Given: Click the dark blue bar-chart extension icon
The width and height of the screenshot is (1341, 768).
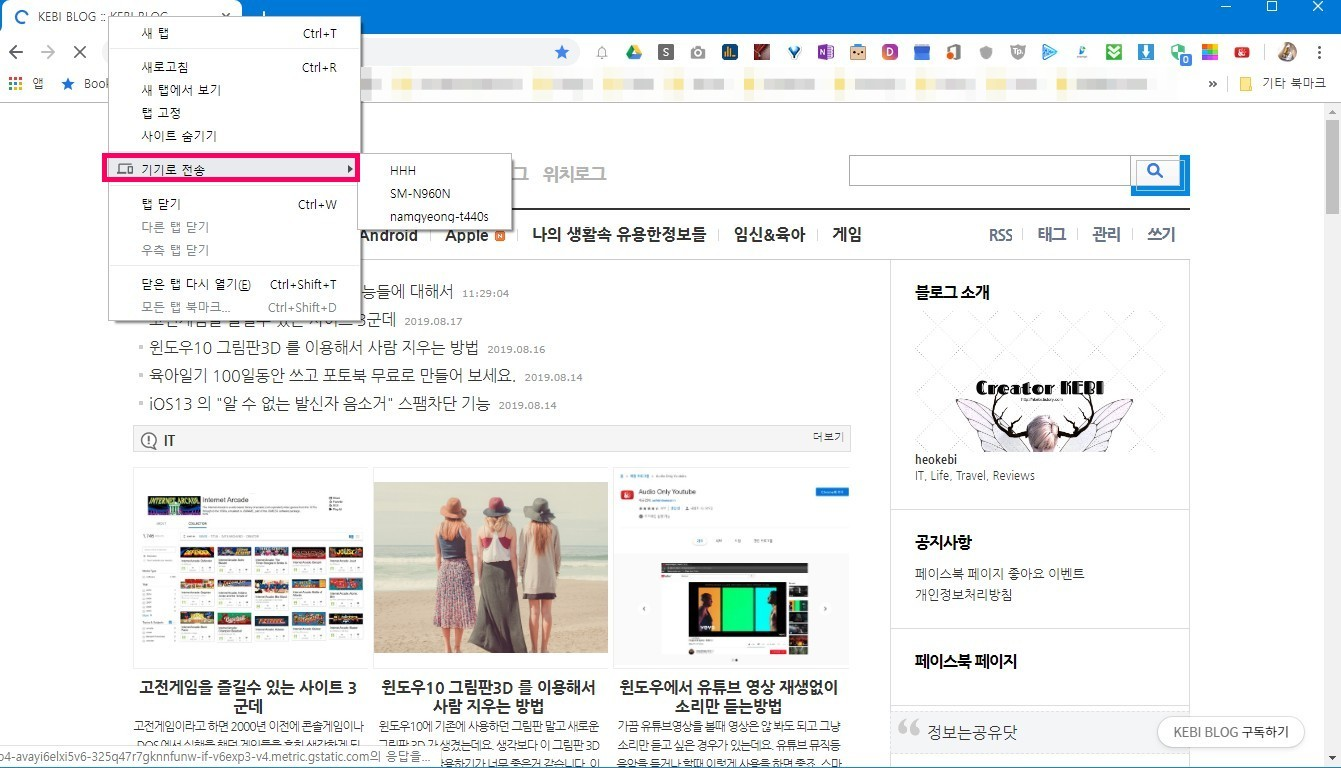Looking at the screenshot, I should tap(730, 52).
